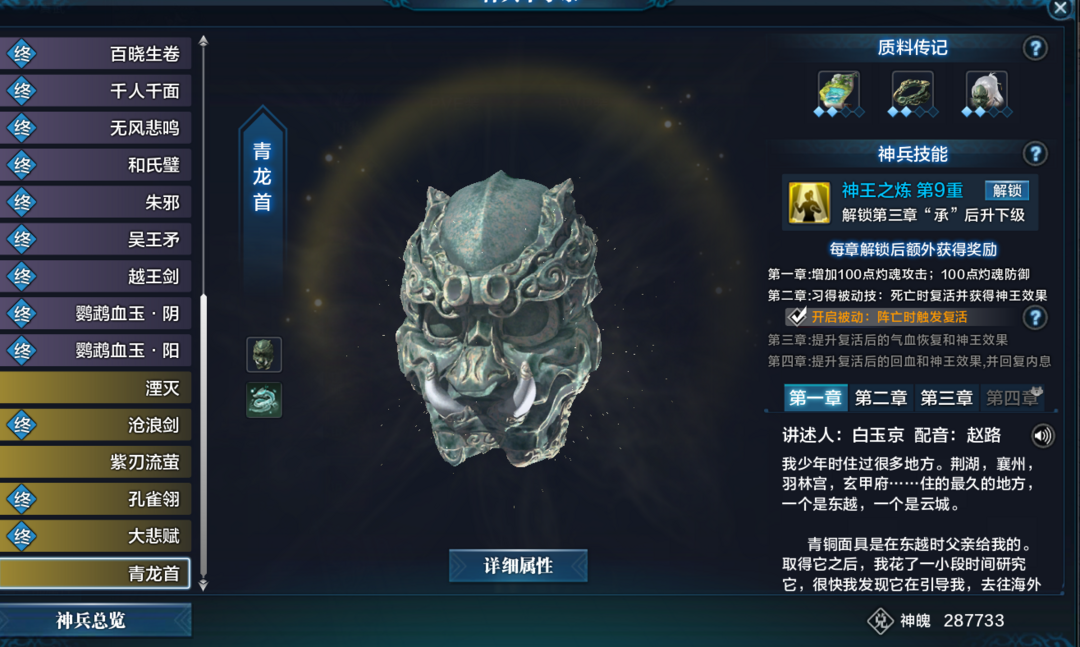
Task: Click the list scroll down arrow
Action: 203,585
